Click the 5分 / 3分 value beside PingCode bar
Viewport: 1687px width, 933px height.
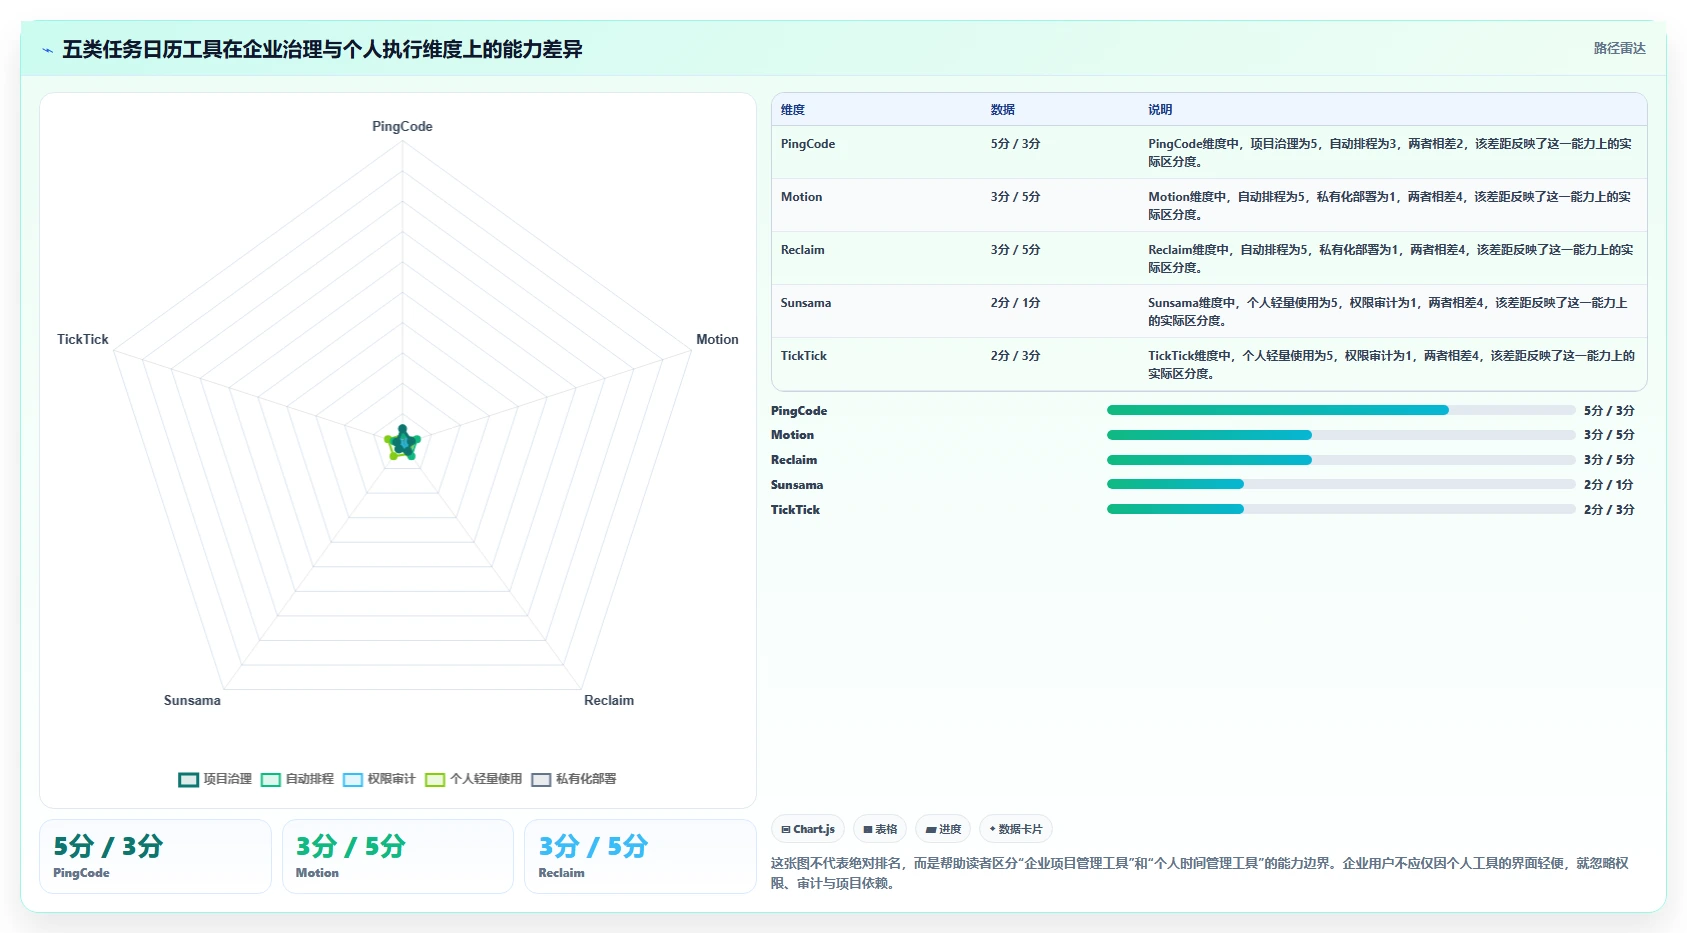click(1609, 410)
